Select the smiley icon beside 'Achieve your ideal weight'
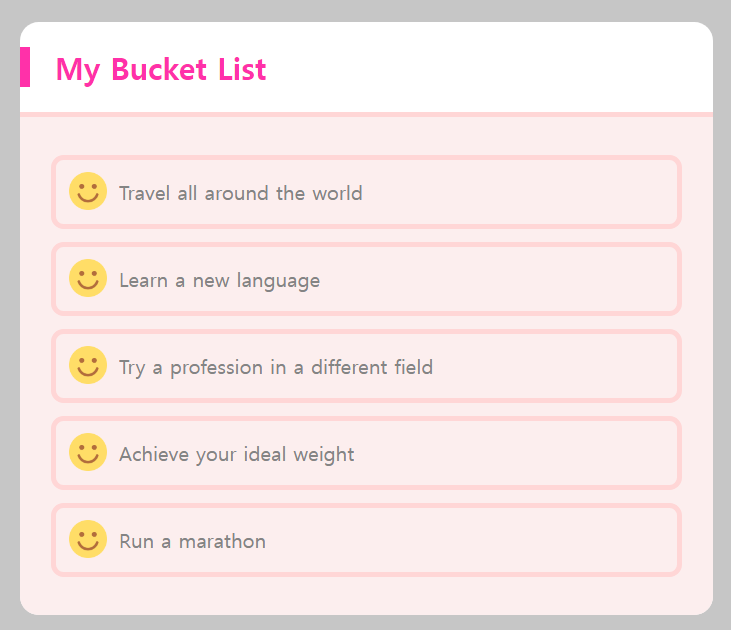 point(88,452)
